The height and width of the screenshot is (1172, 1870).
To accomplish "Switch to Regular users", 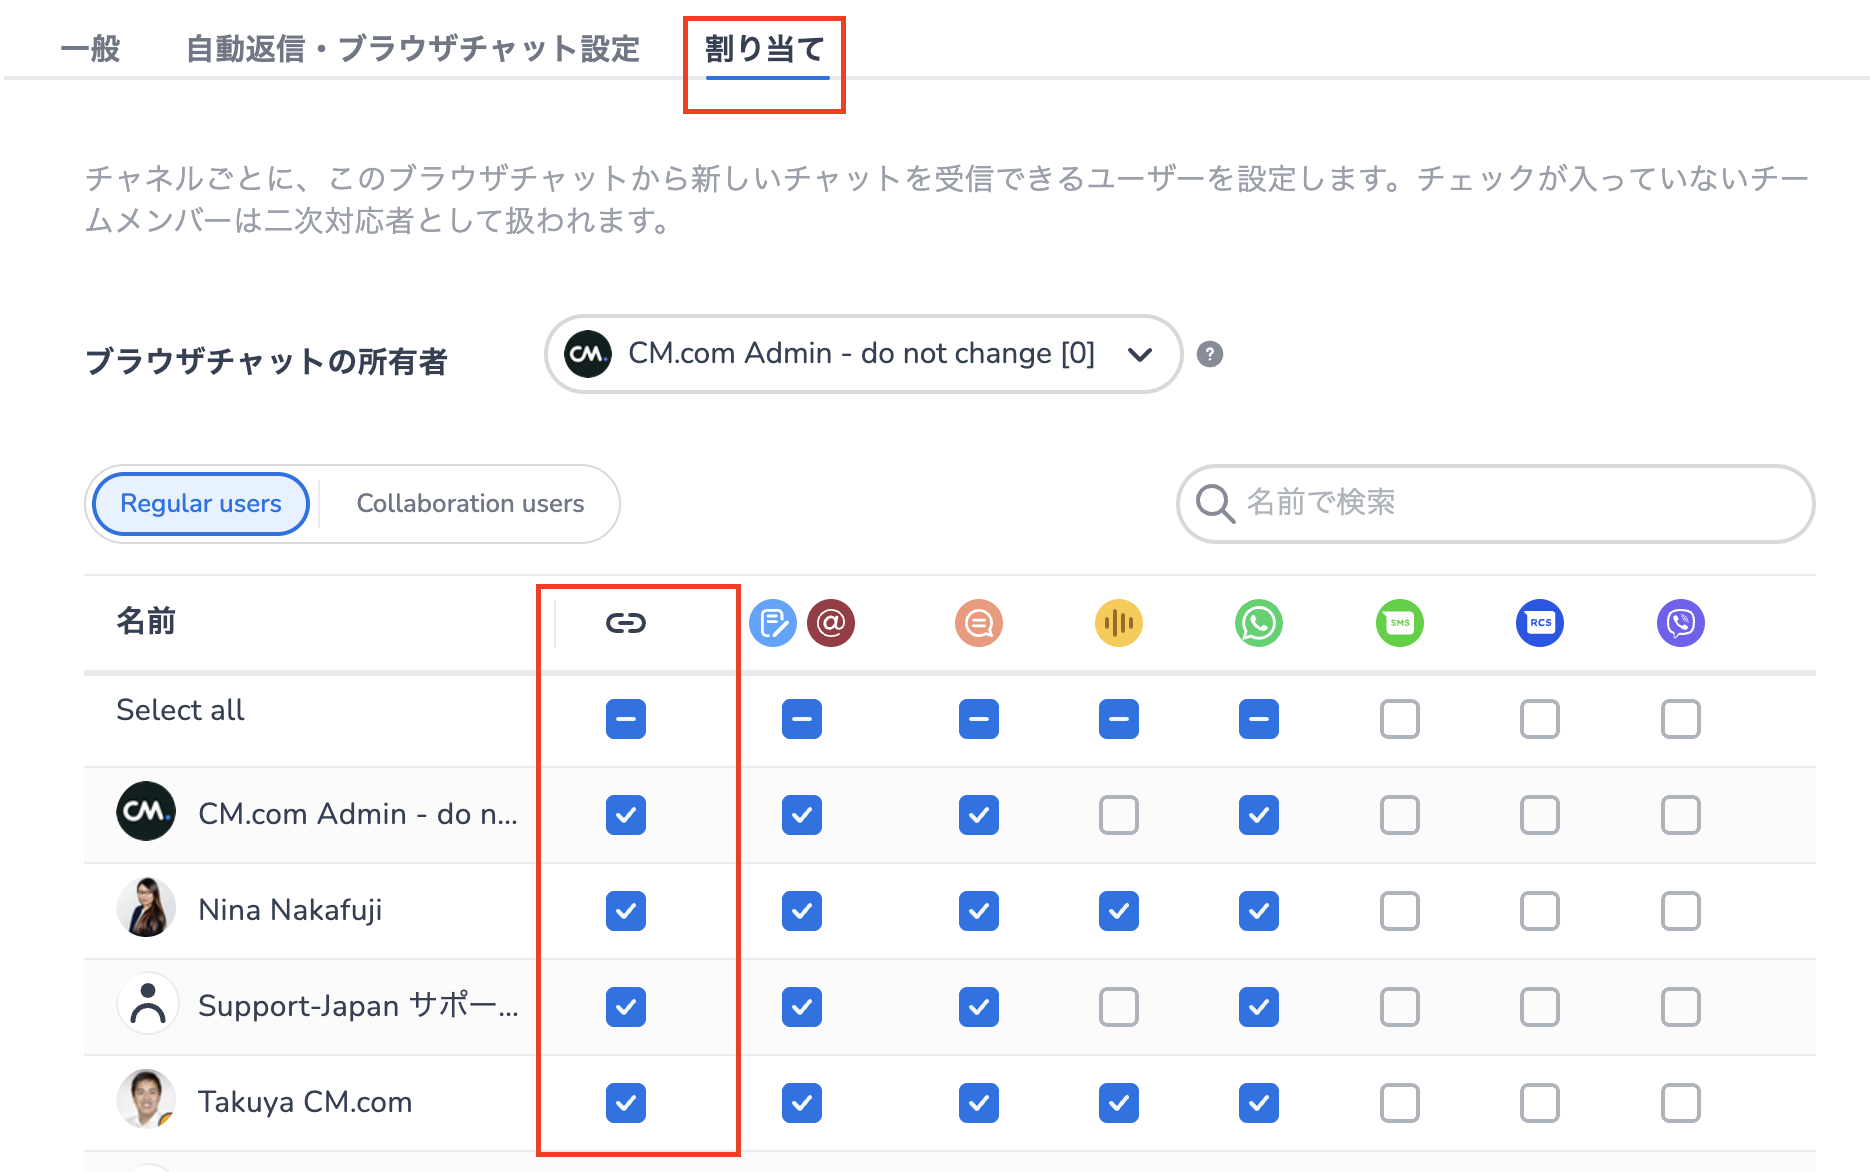I will (x=201, y=504).
